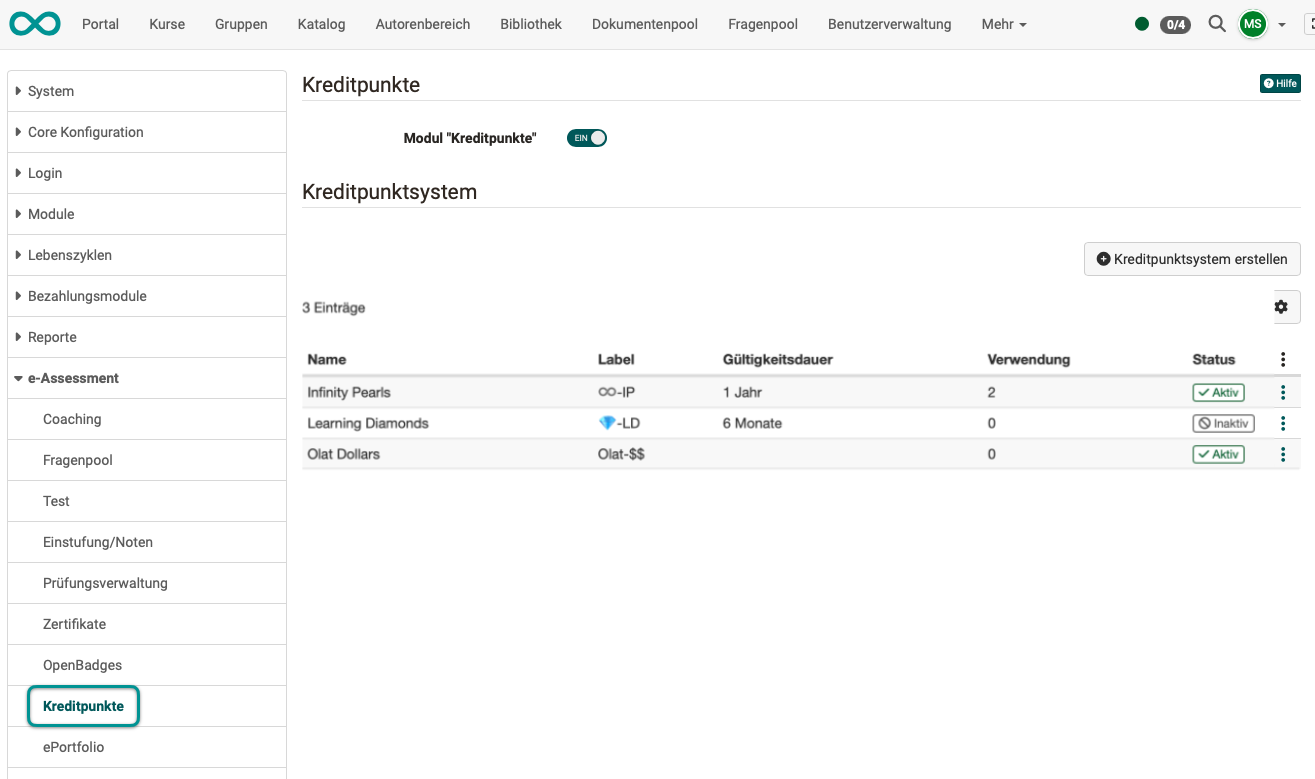1315x779 pixels.
Task: Click the Kreditpunktsystem erstellen button
Action: [x=1191, y=258]
